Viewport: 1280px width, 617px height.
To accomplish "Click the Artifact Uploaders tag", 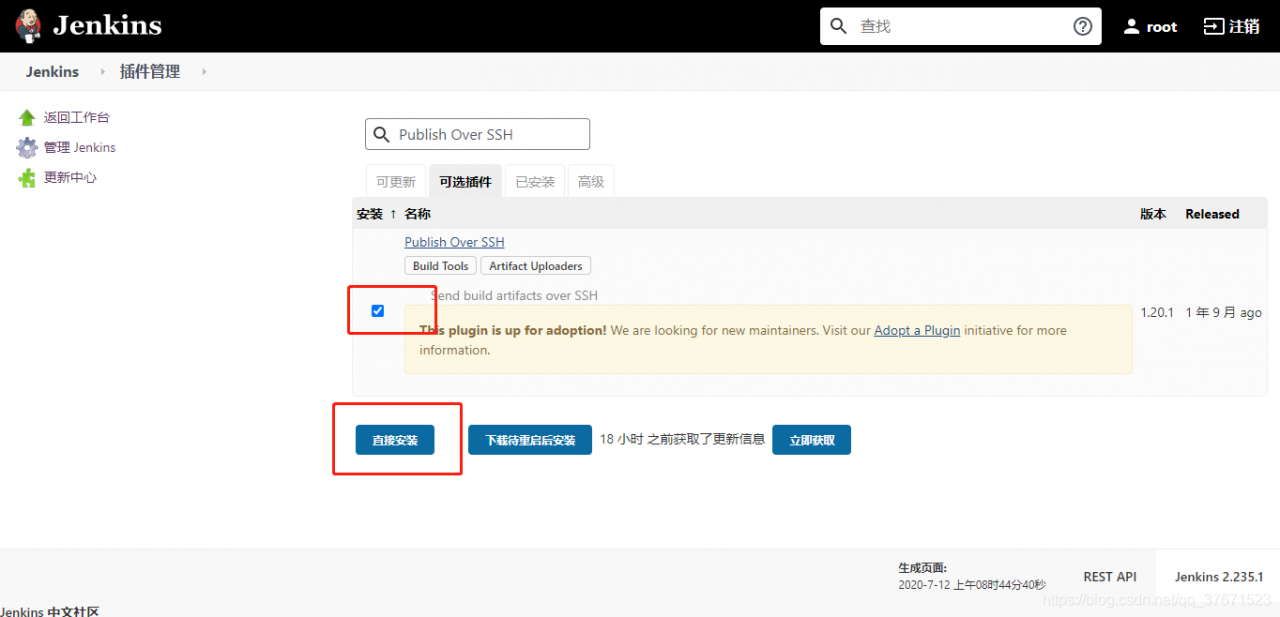I will pos(536,266).
